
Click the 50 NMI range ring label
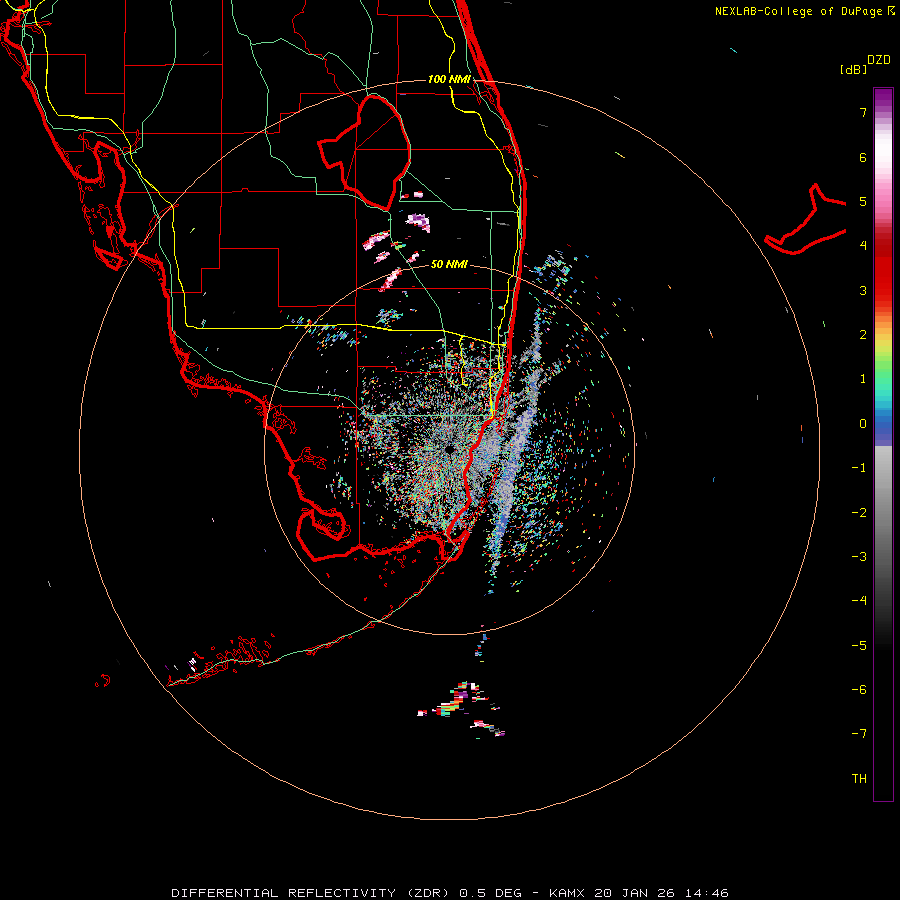[x=449, y=264]
